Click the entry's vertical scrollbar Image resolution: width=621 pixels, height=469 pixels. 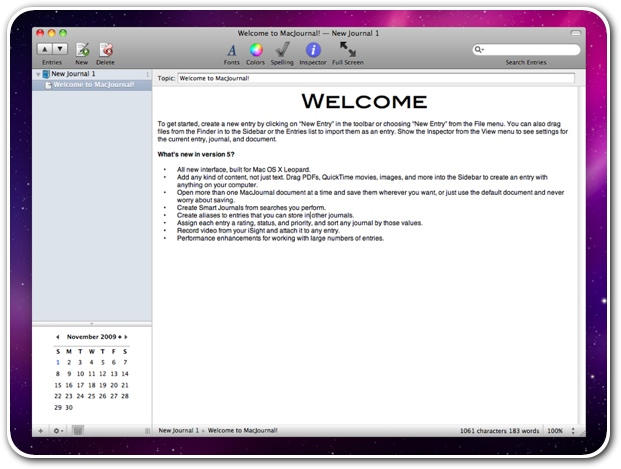(581, 255)
